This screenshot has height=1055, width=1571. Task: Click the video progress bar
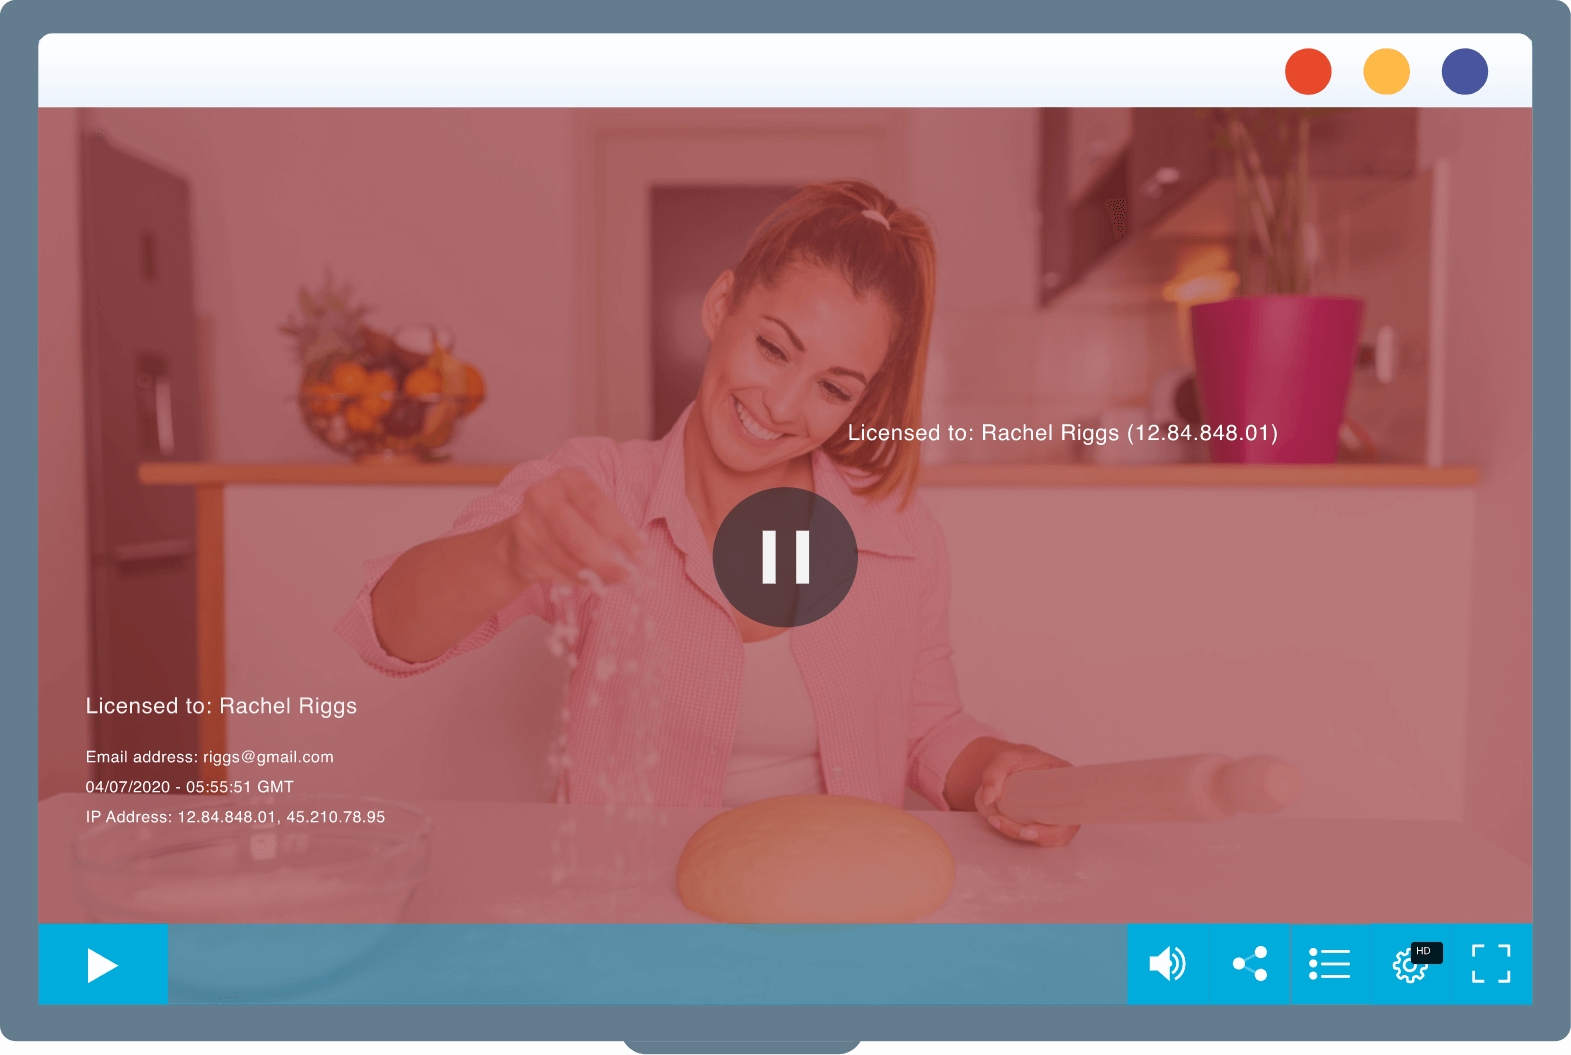647,964
